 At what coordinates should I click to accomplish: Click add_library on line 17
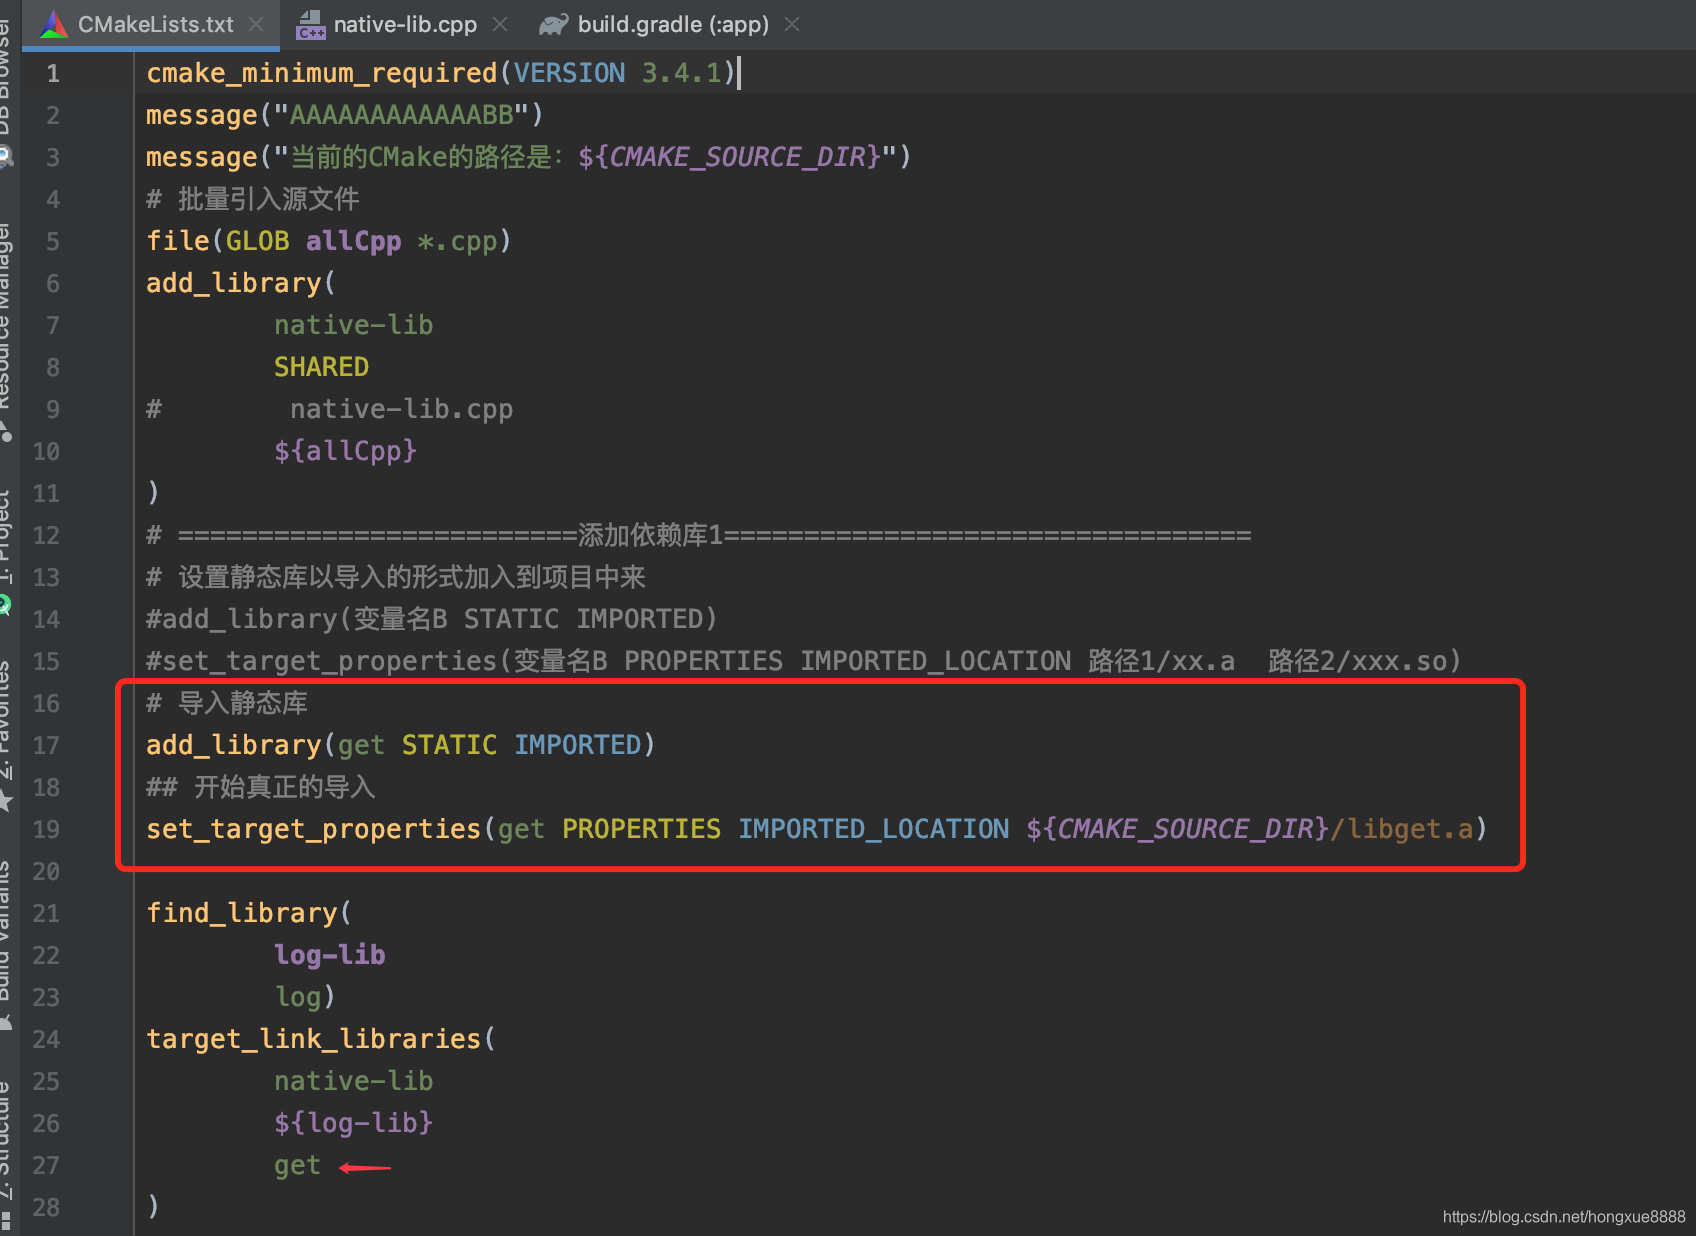click(x=233, y=745)
